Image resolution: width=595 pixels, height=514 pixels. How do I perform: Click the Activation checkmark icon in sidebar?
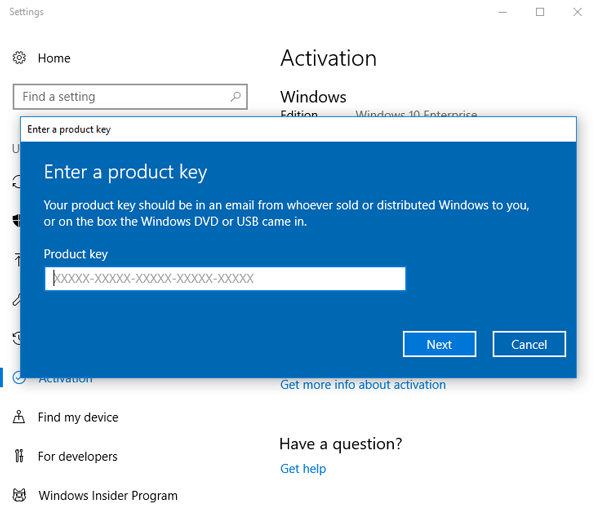pos(18,378)
